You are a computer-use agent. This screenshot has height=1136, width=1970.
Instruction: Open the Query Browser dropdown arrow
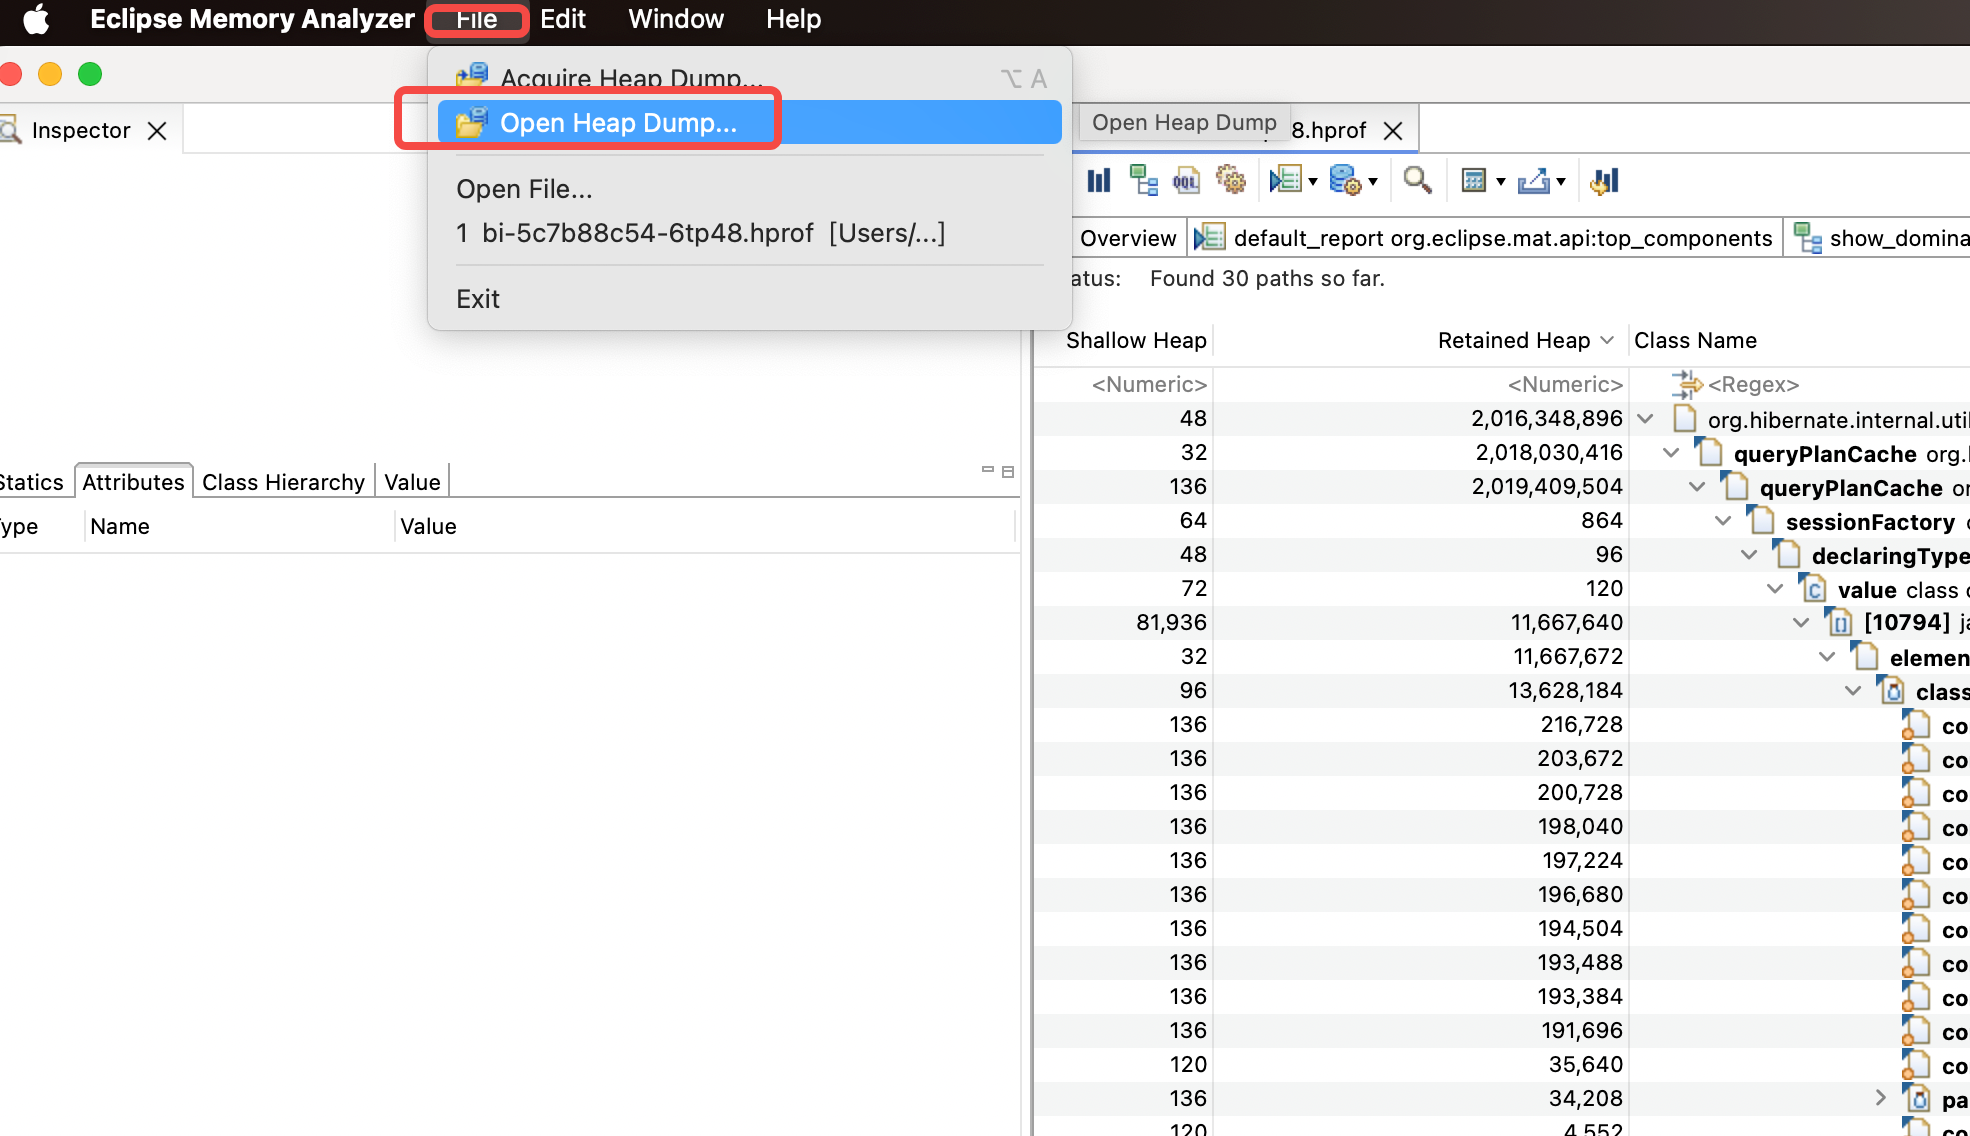click(1373, 182)
